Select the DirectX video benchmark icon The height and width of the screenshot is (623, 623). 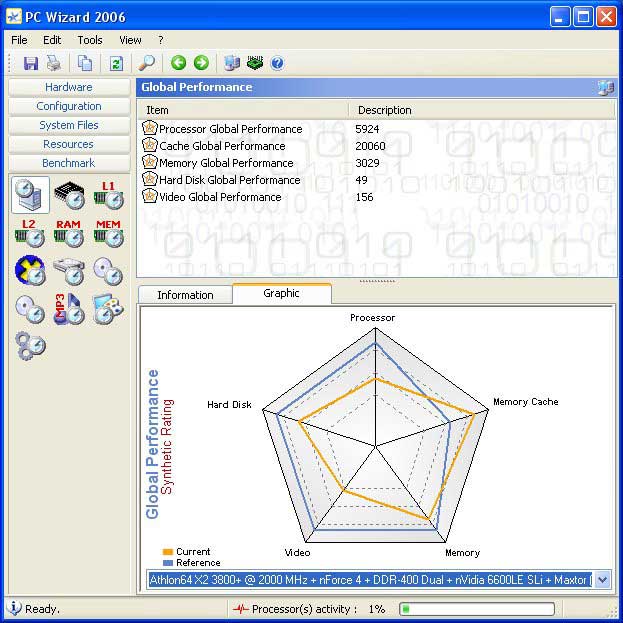[x=30, y=271]
